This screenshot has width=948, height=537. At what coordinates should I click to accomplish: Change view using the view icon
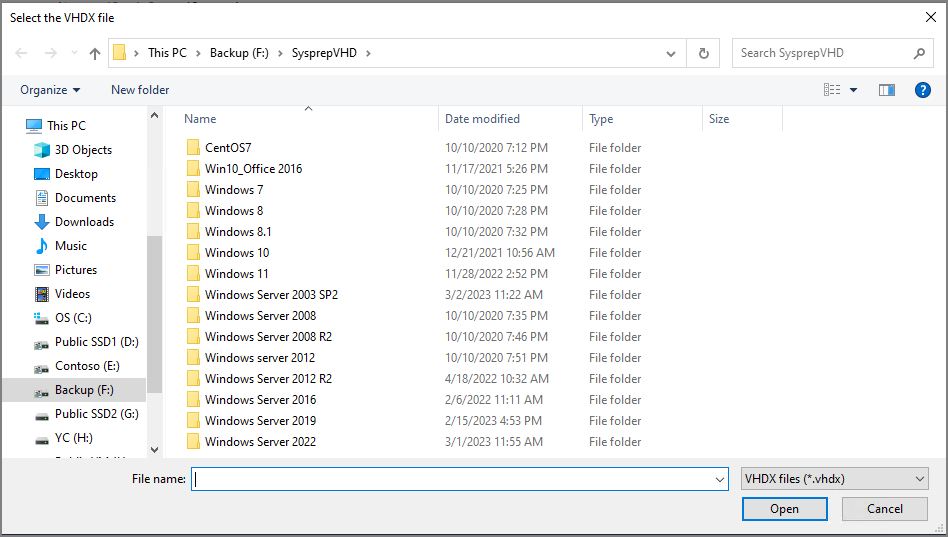point(832,90)
